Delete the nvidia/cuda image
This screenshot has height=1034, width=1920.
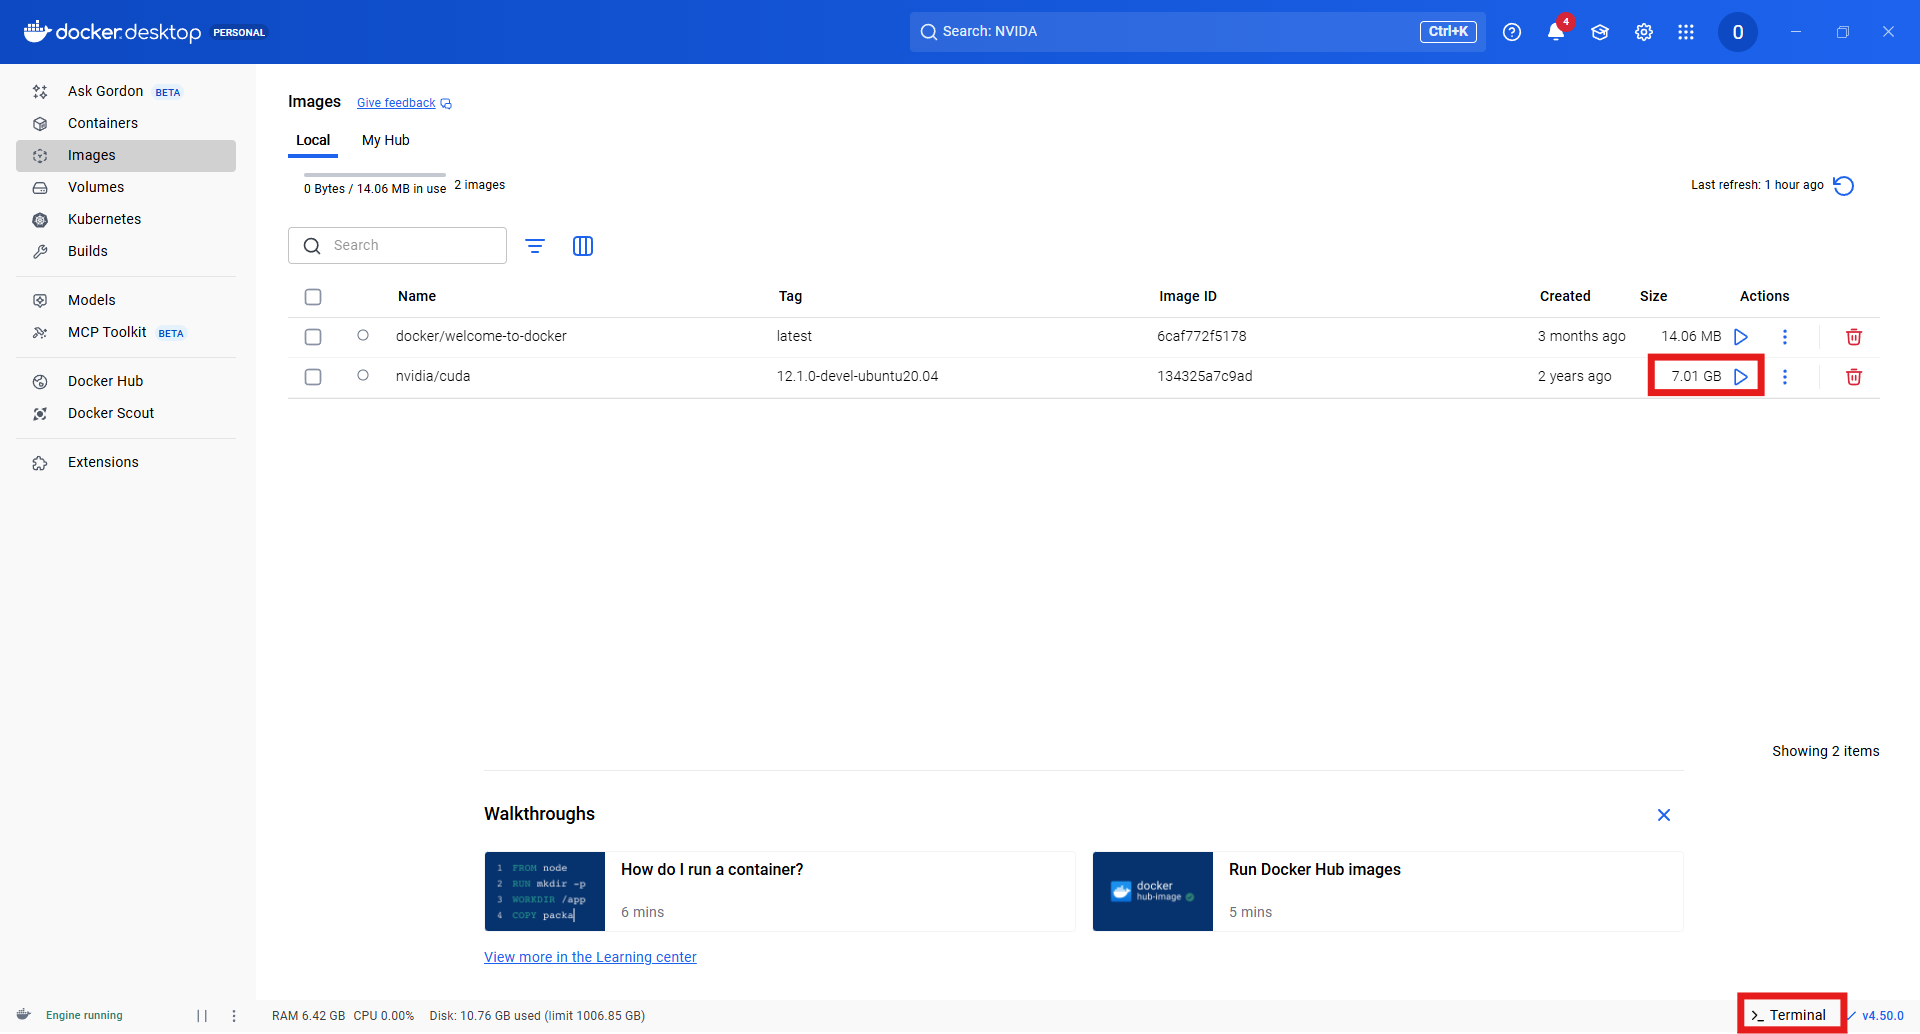(1854, 377)
